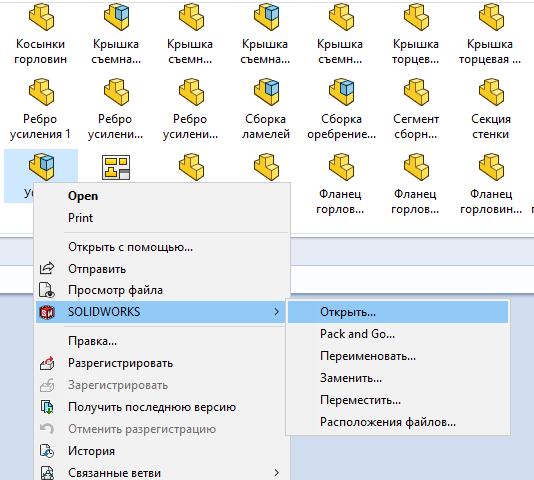Select the Сегмент сборн... part icon
This screenshot has height=480, width=534.
pos(416,92)
